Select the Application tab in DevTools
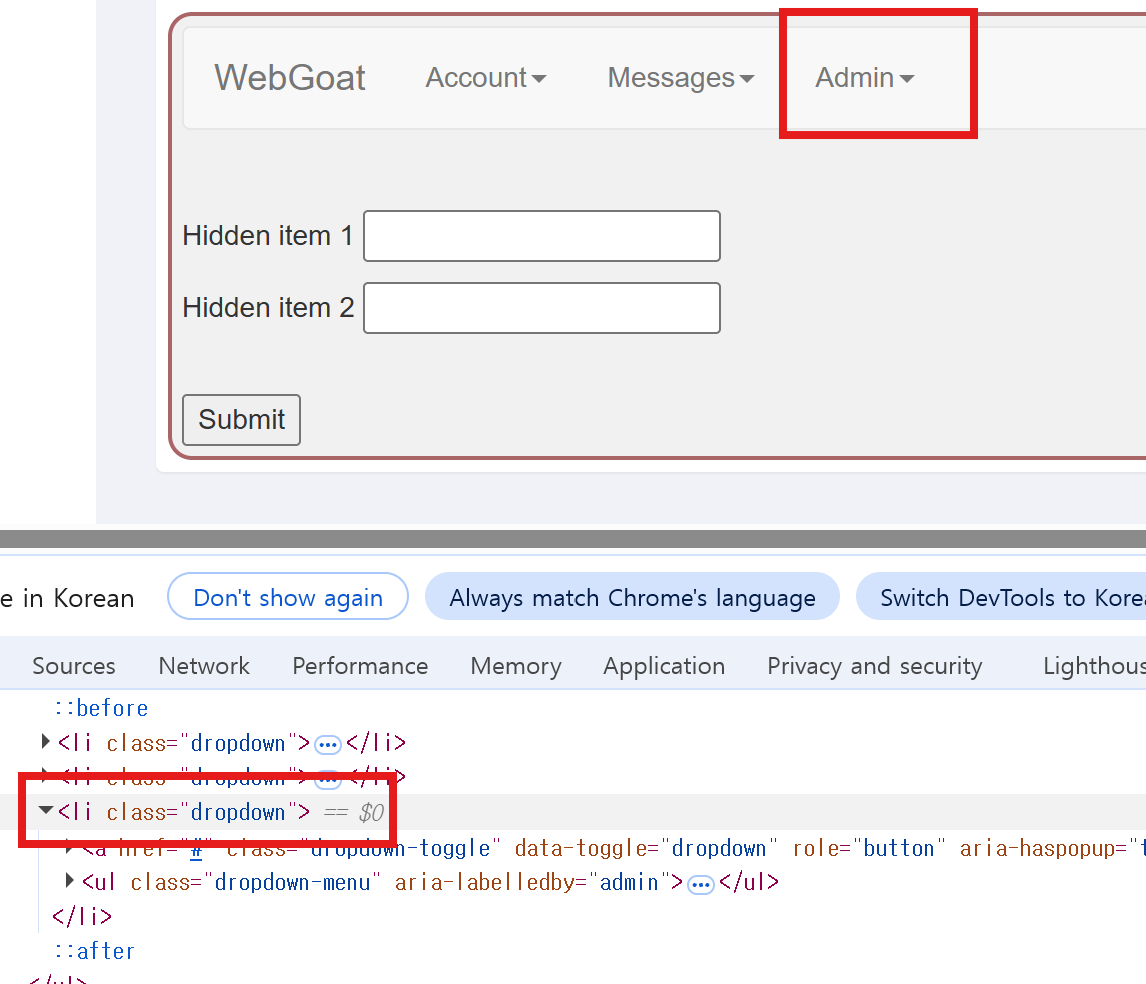Viewport: 1146px width, 984px height. point(664,665)
